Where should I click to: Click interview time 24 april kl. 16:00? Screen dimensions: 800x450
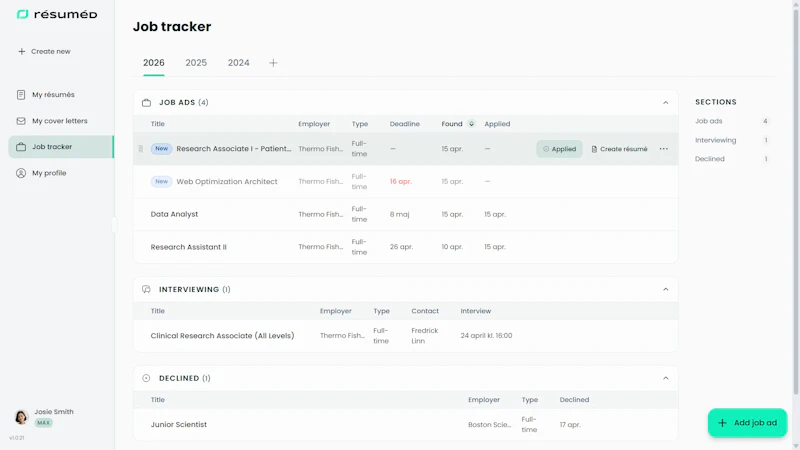coord(486,336)
